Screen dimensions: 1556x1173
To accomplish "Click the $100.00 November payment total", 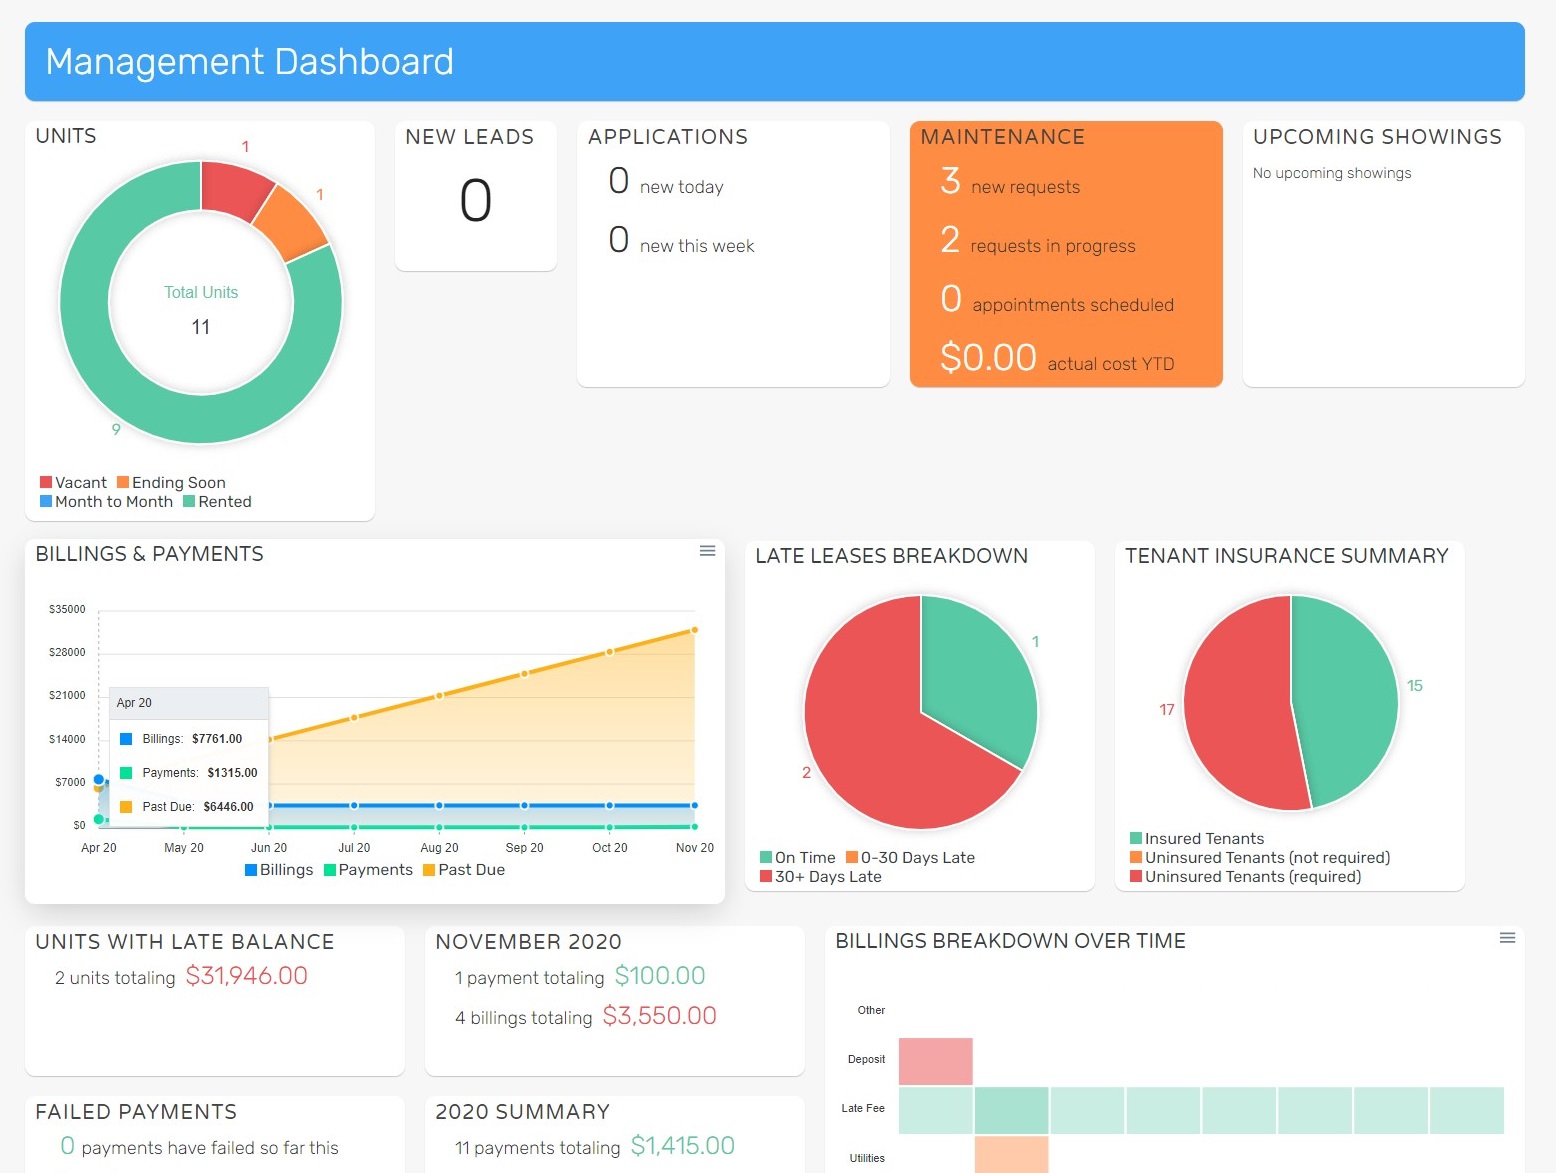I will point(659,976).
